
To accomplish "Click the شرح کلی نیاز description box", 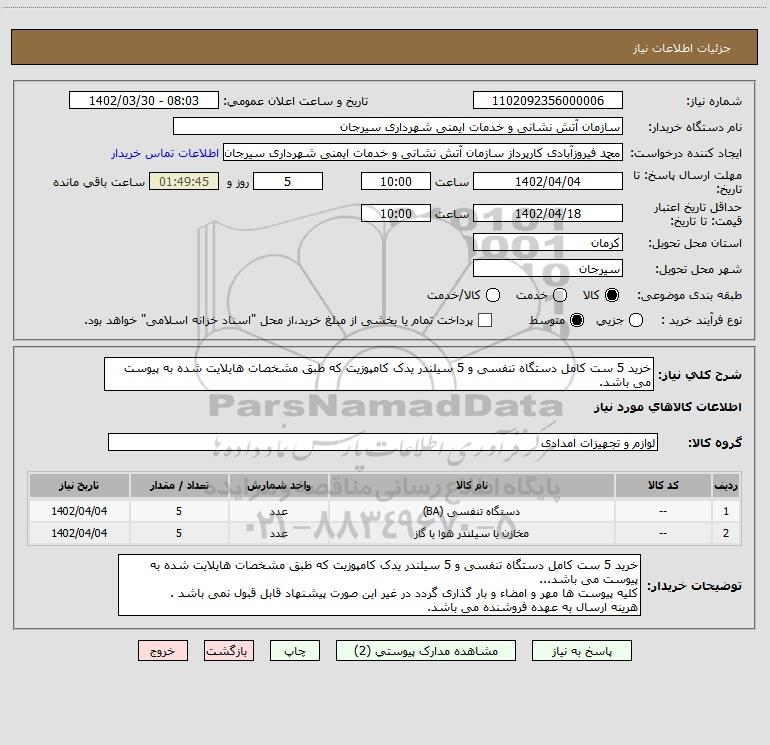I will (x=379, y=374).
